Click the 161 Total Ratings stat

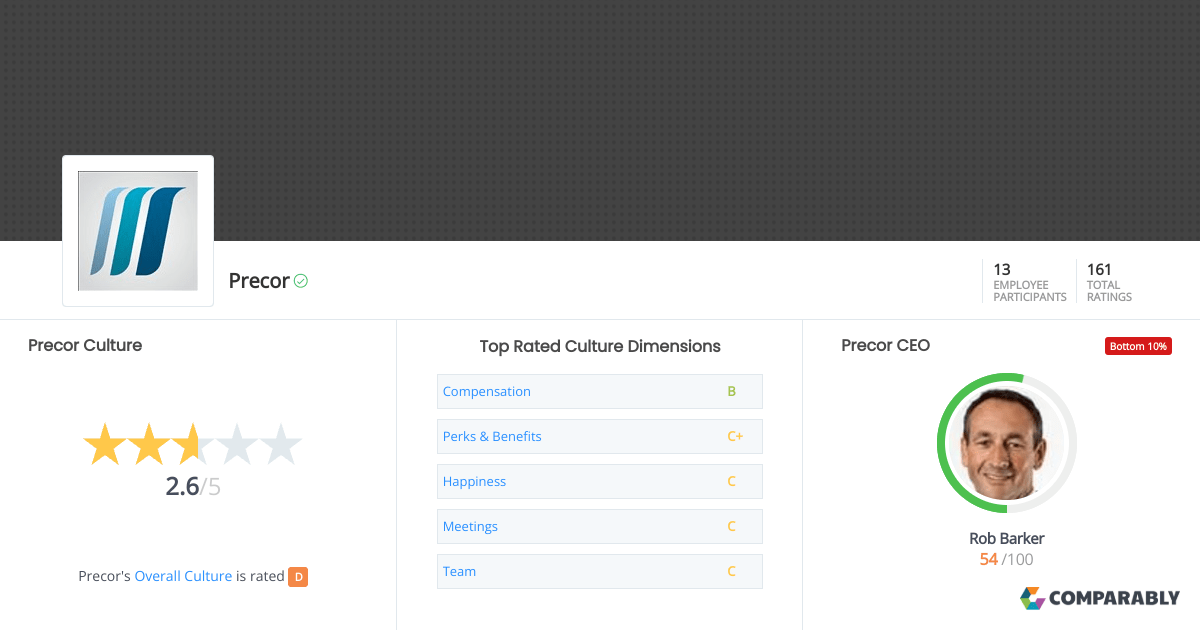pyautogui.click(x=1110, y=282)
